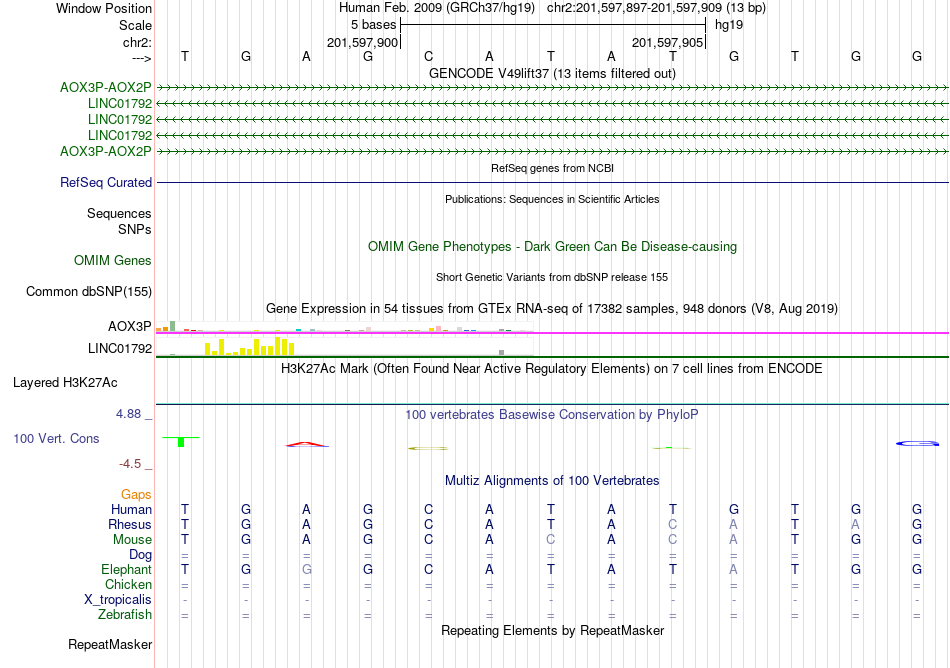Open '100 vertebrates Basewise Conservation by PhyloP' title
Image resolution: width=950 pixels, height=668 pixels.
(552, 414)
